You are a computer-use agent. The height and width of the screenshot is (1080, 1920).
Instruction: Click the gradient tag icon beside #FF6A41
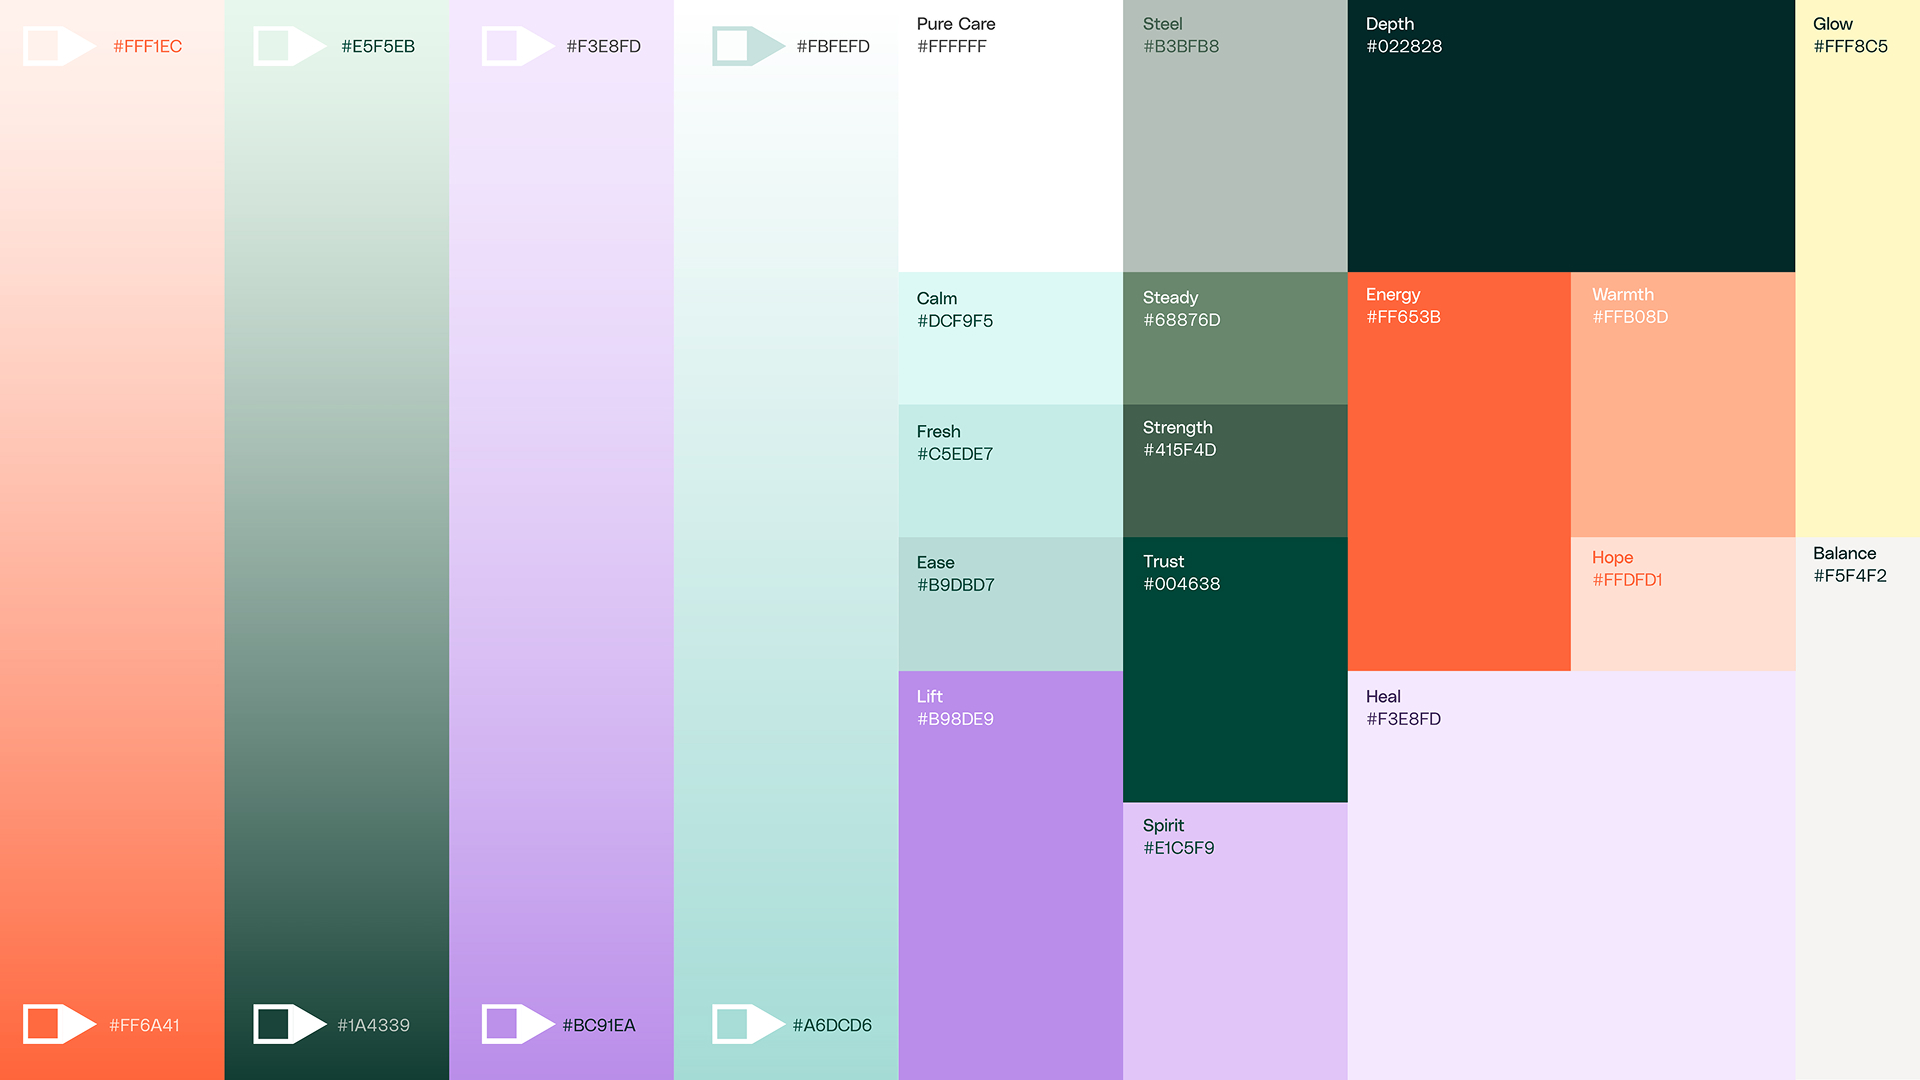coord(58,1024)
